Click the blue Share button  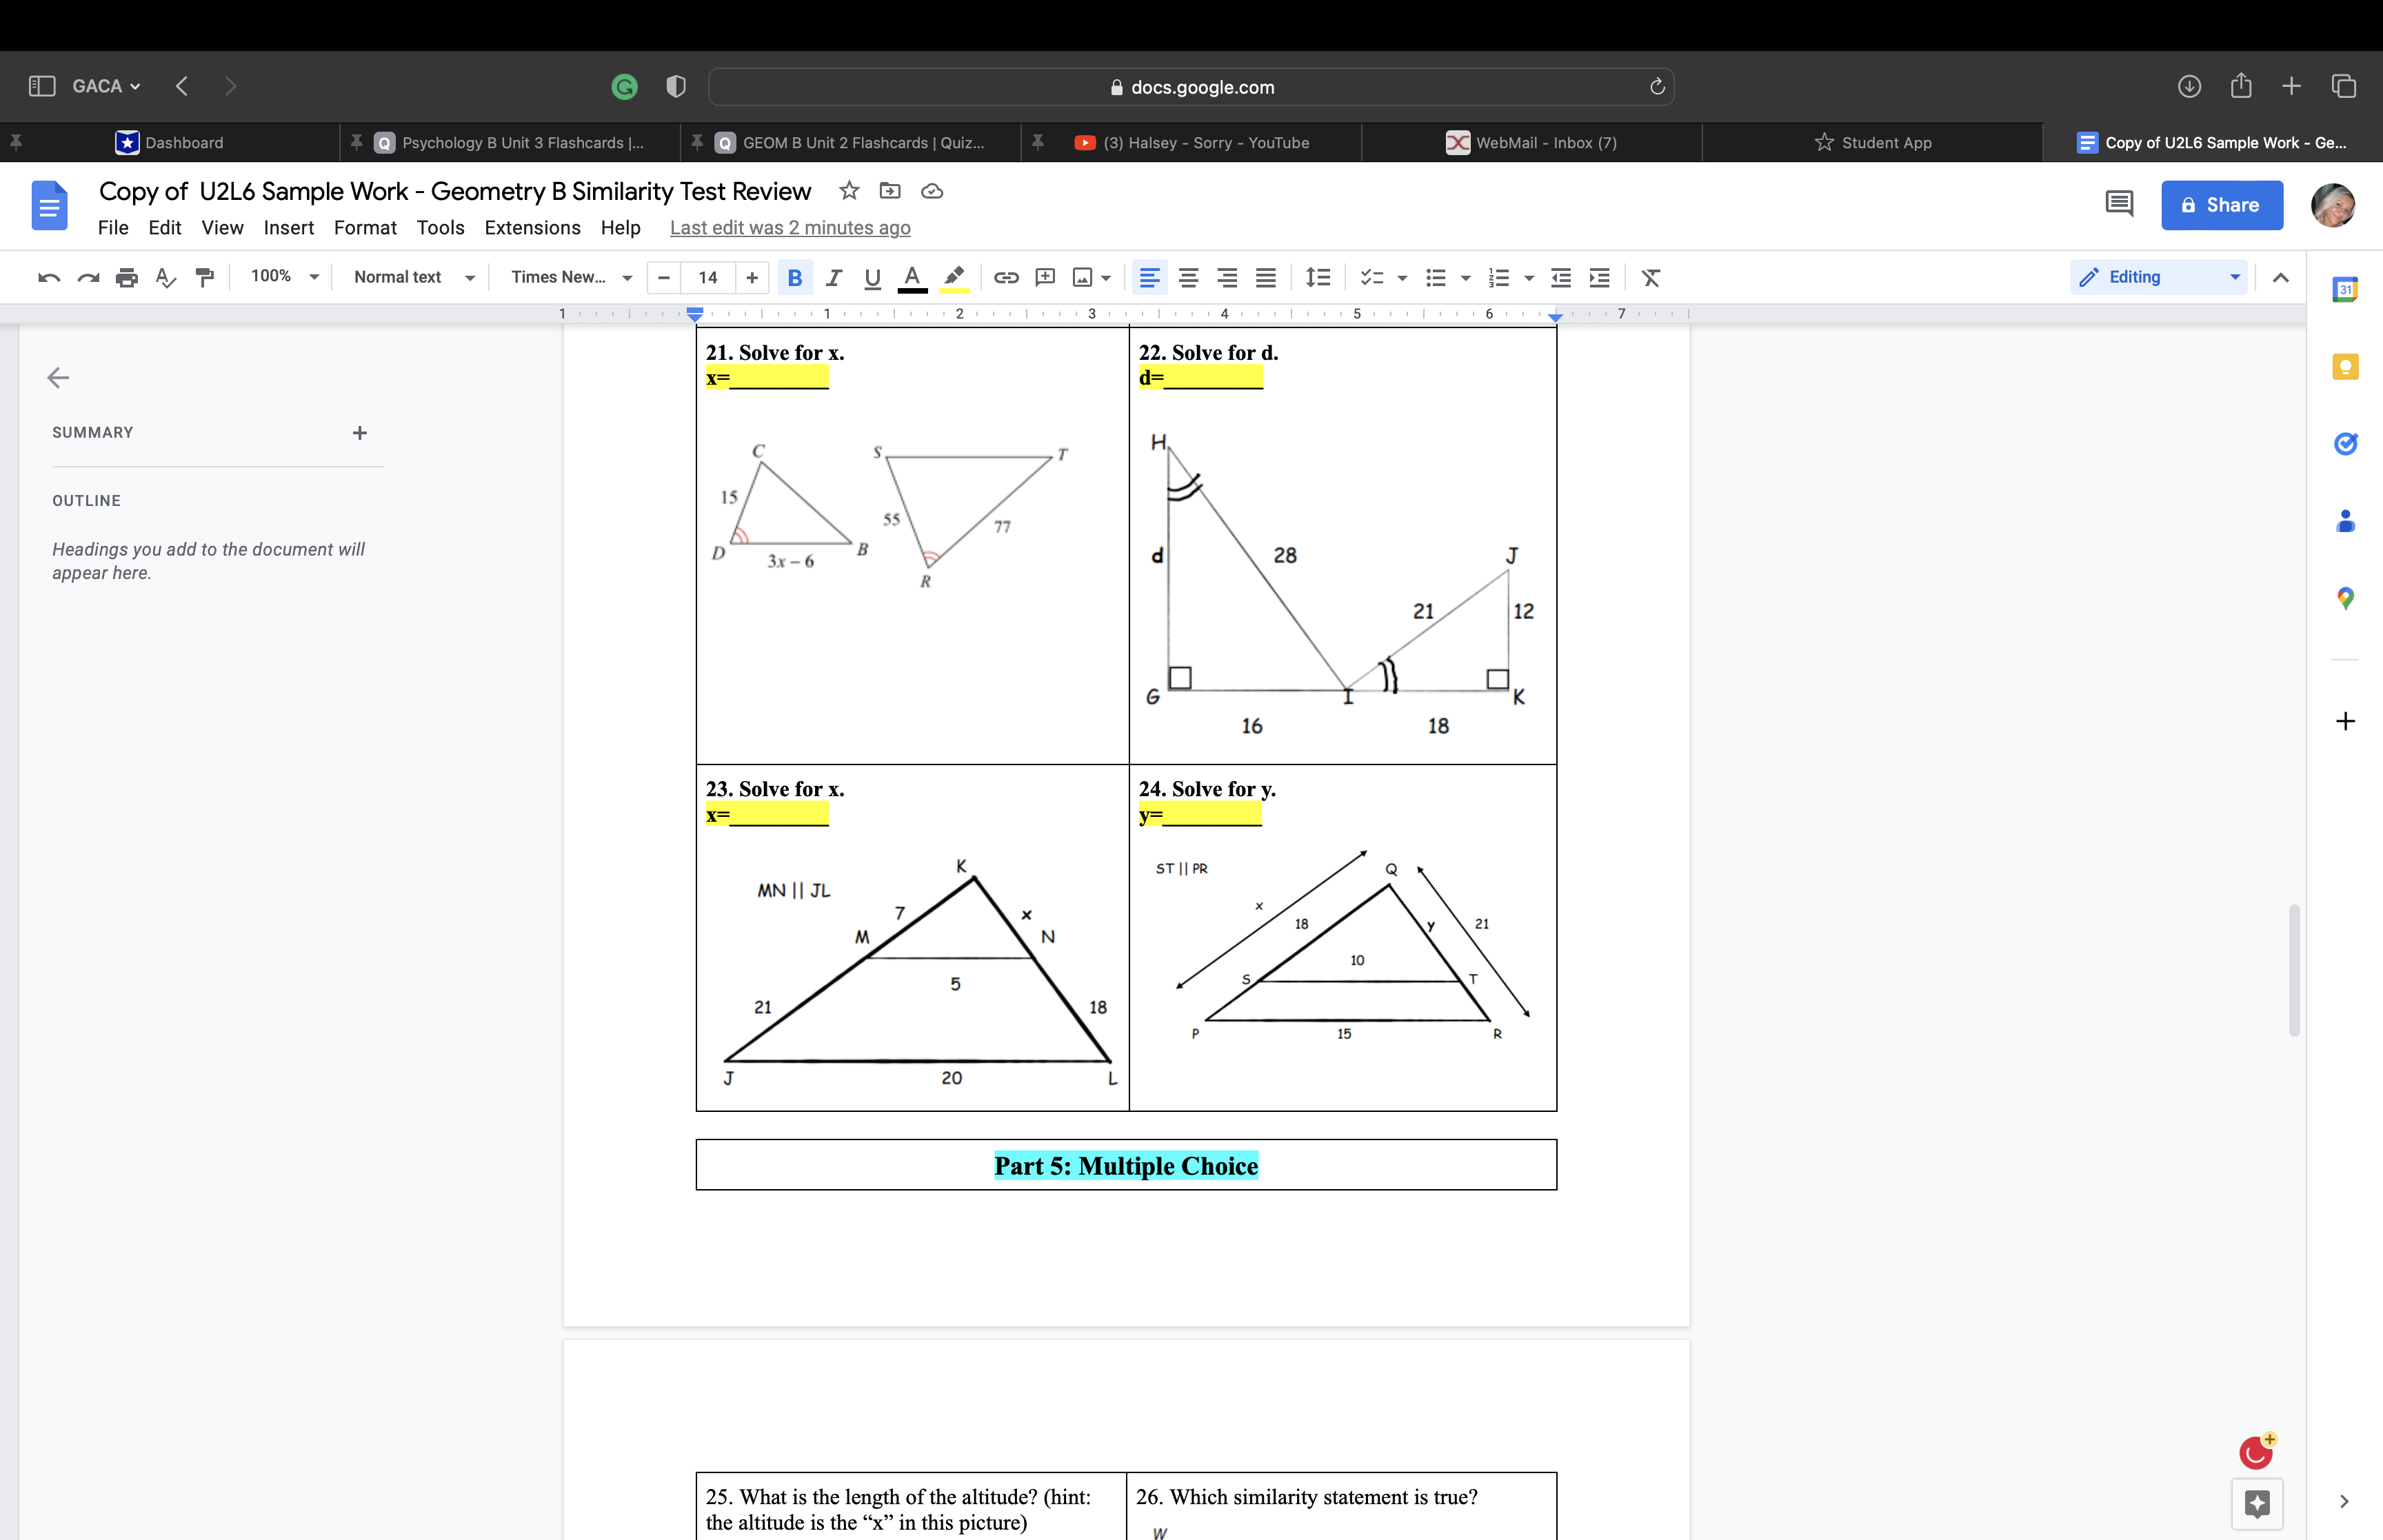pyautogui.click(x=2221, y=205)
